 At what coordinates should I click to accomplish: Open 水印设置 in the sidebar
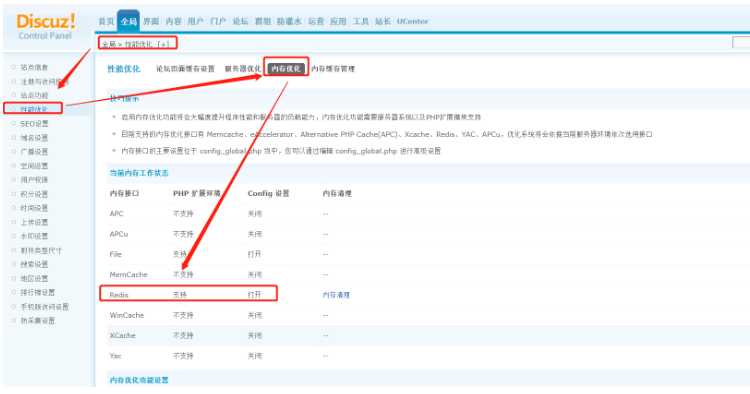(x=34, y=236)
